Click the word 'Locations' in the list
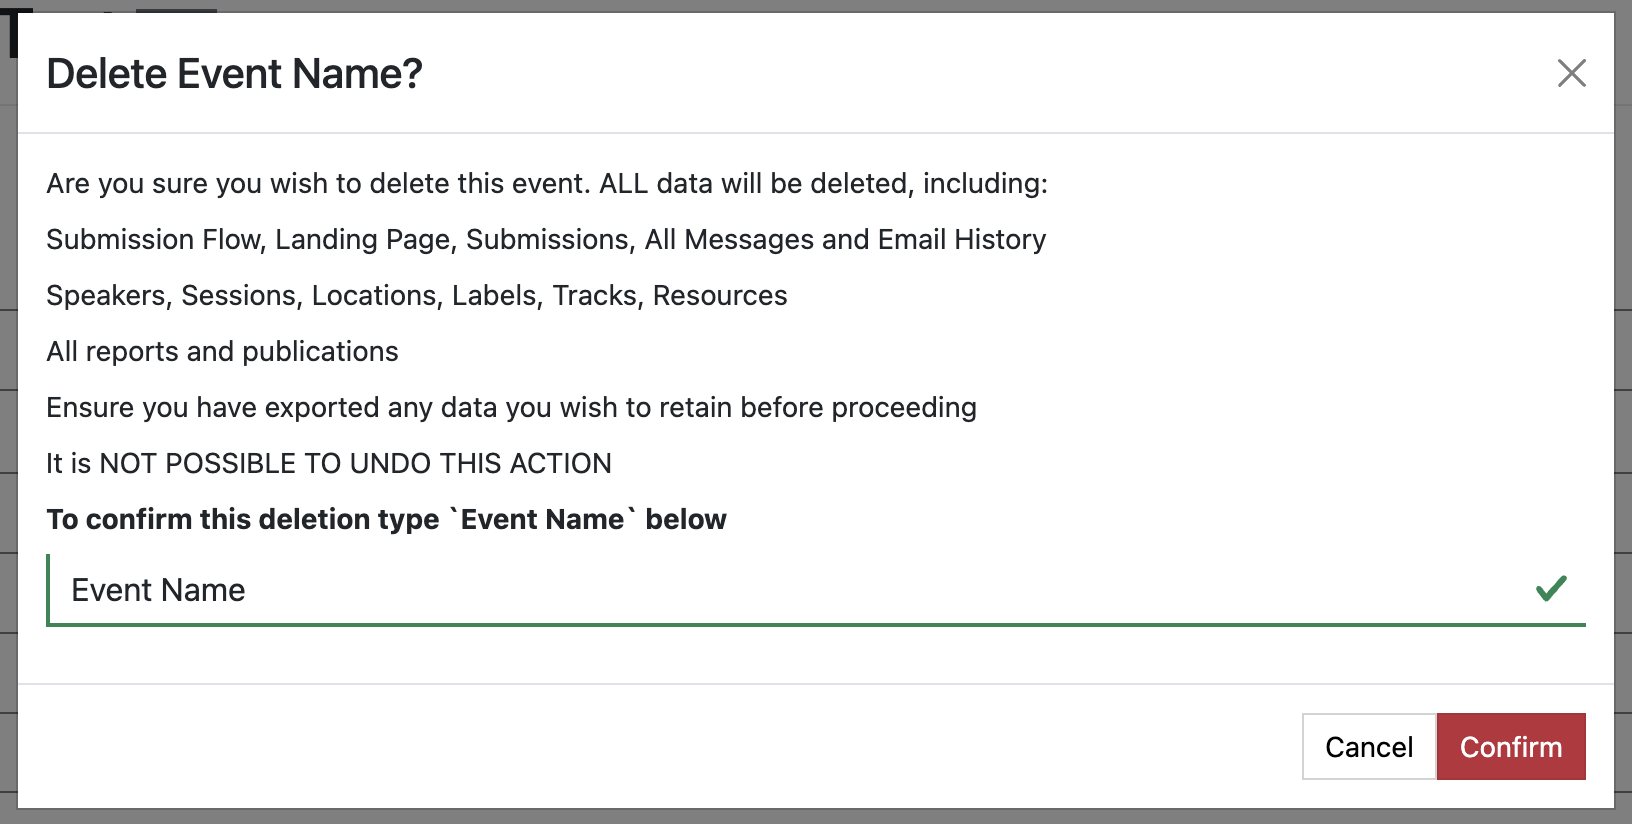 374,296
